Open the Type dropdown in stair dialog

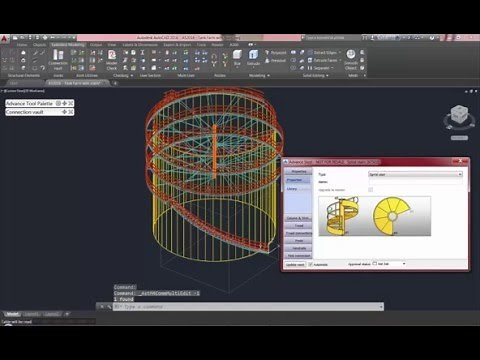[x=415, y=174]
